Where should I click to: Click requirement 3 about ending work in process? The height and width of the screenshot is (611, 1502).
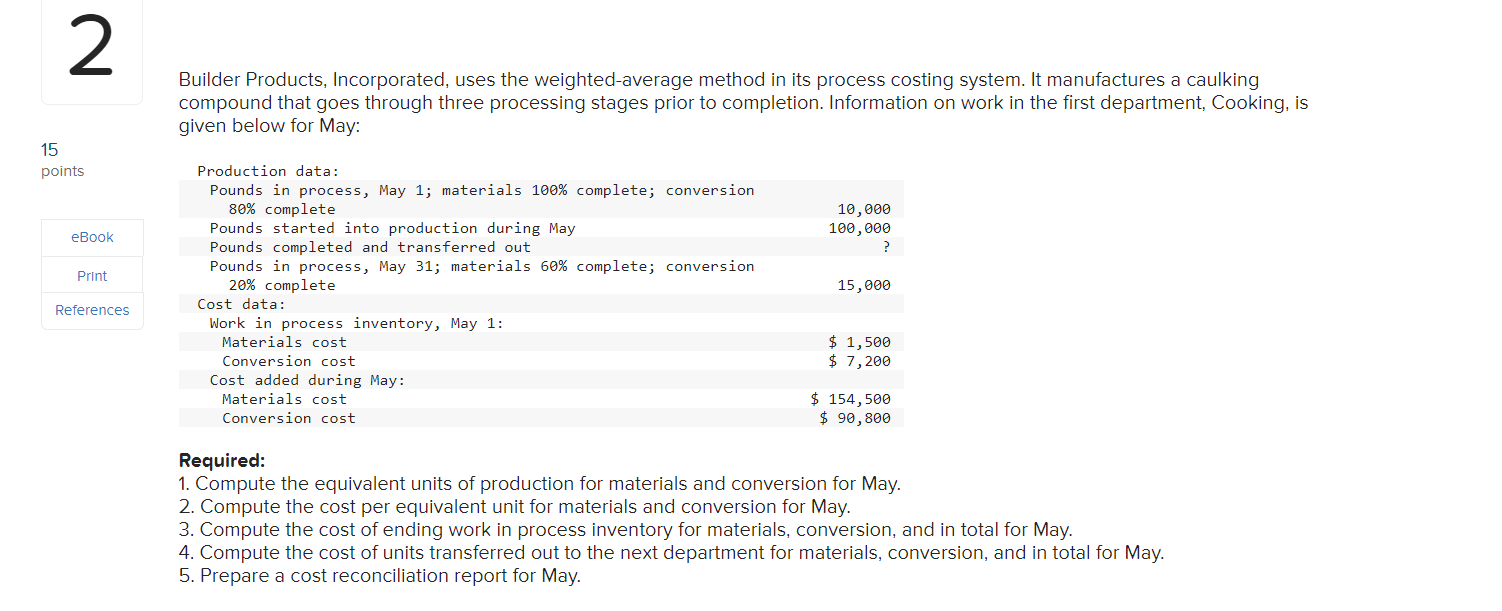[x=625, y=530]
